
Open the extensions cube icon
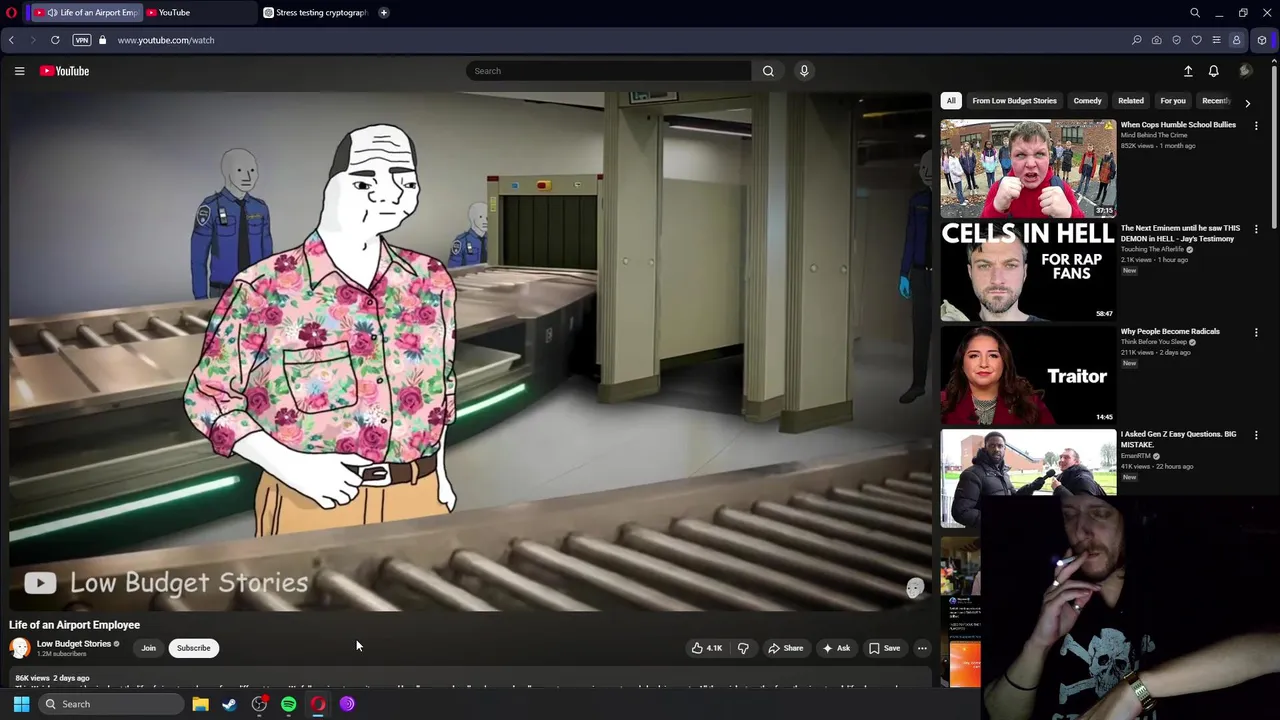click(1262, 40)
